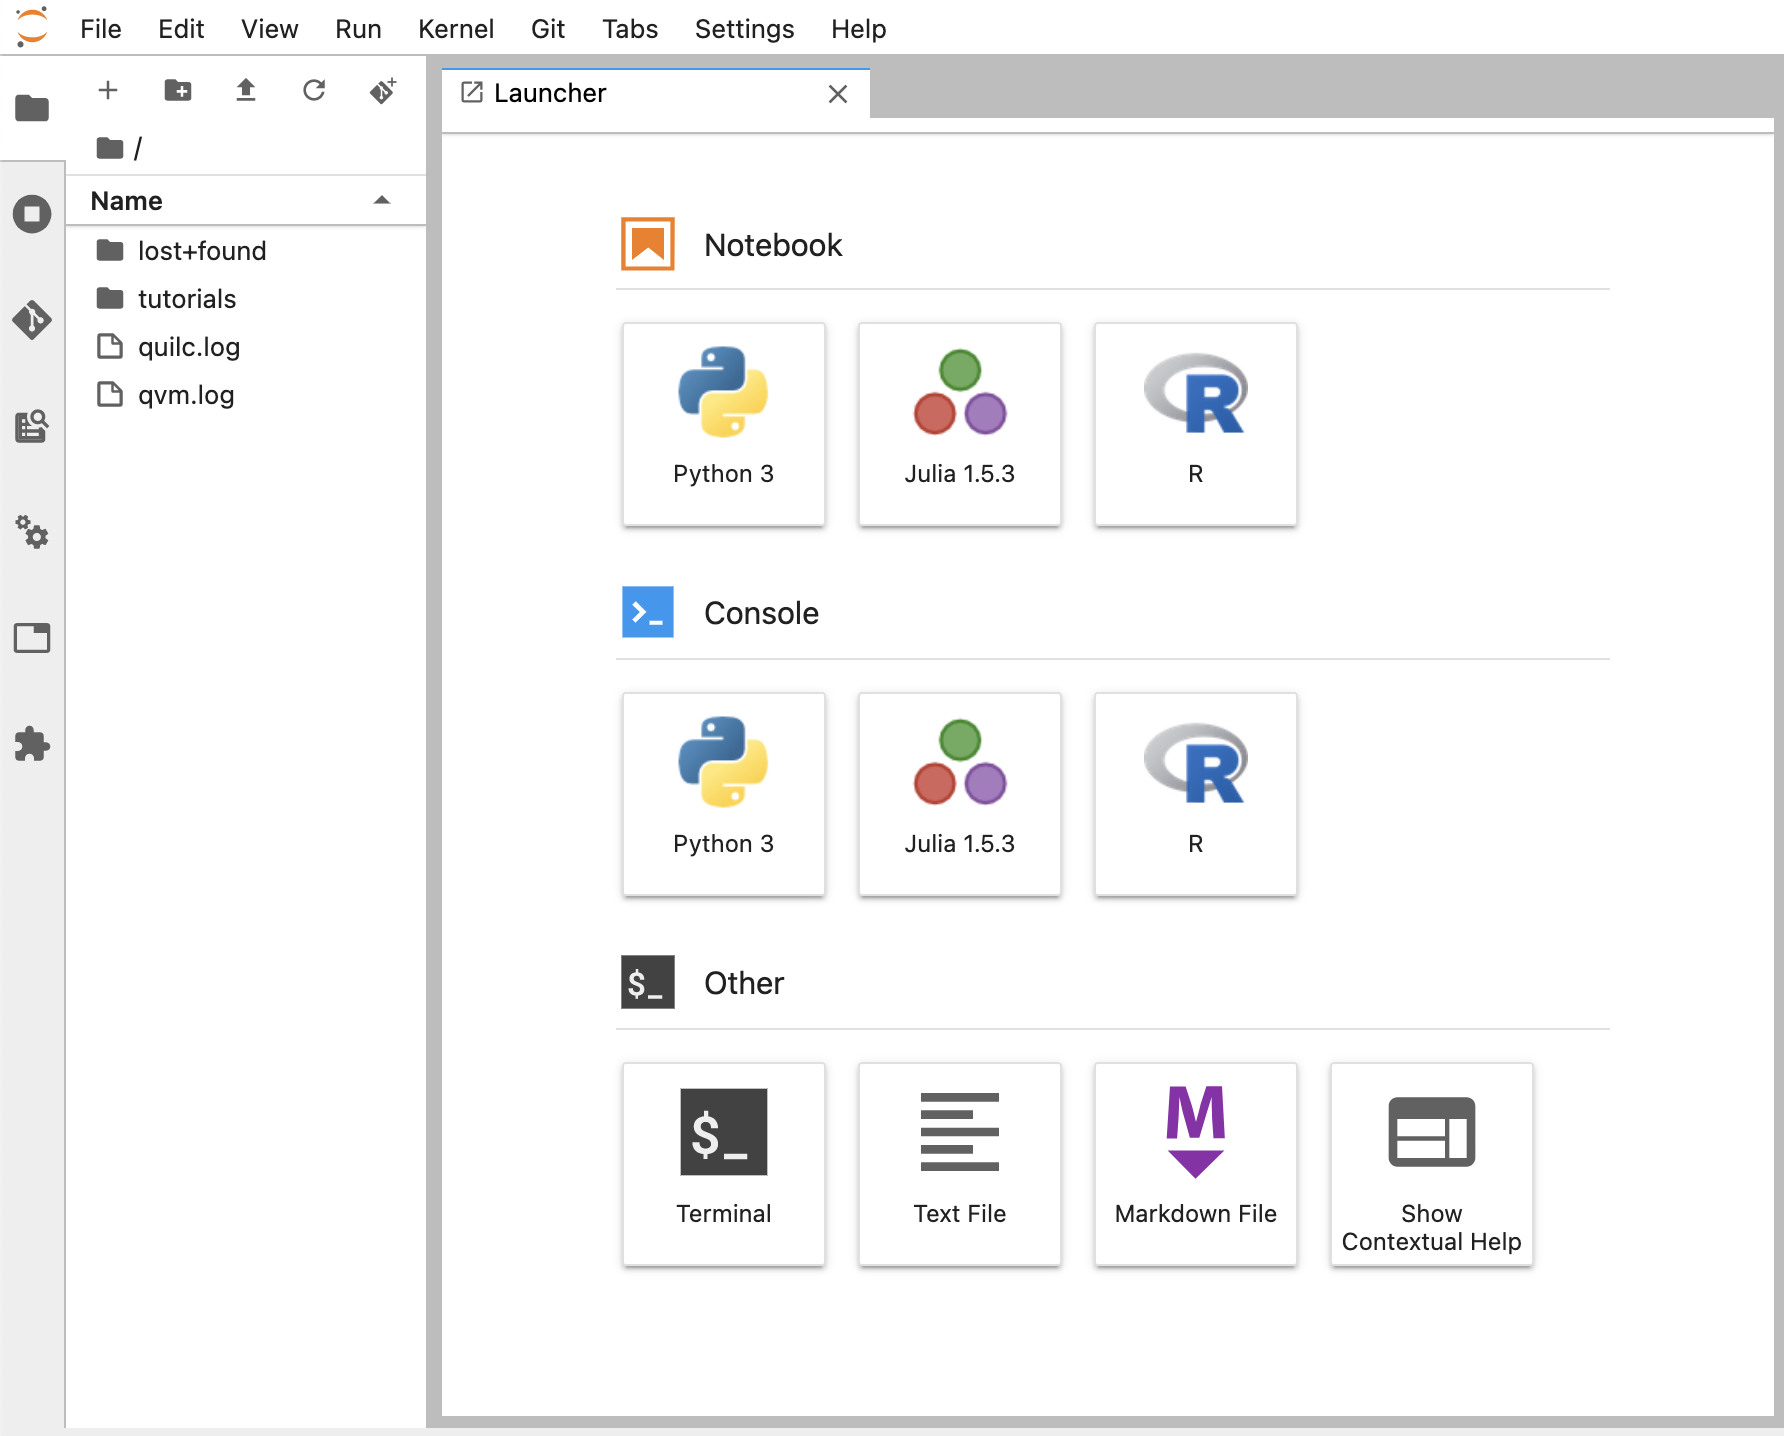Open the Run menu
Image resolution: width=1784 pixels, height=1436 pixels.
coord(358,29)
